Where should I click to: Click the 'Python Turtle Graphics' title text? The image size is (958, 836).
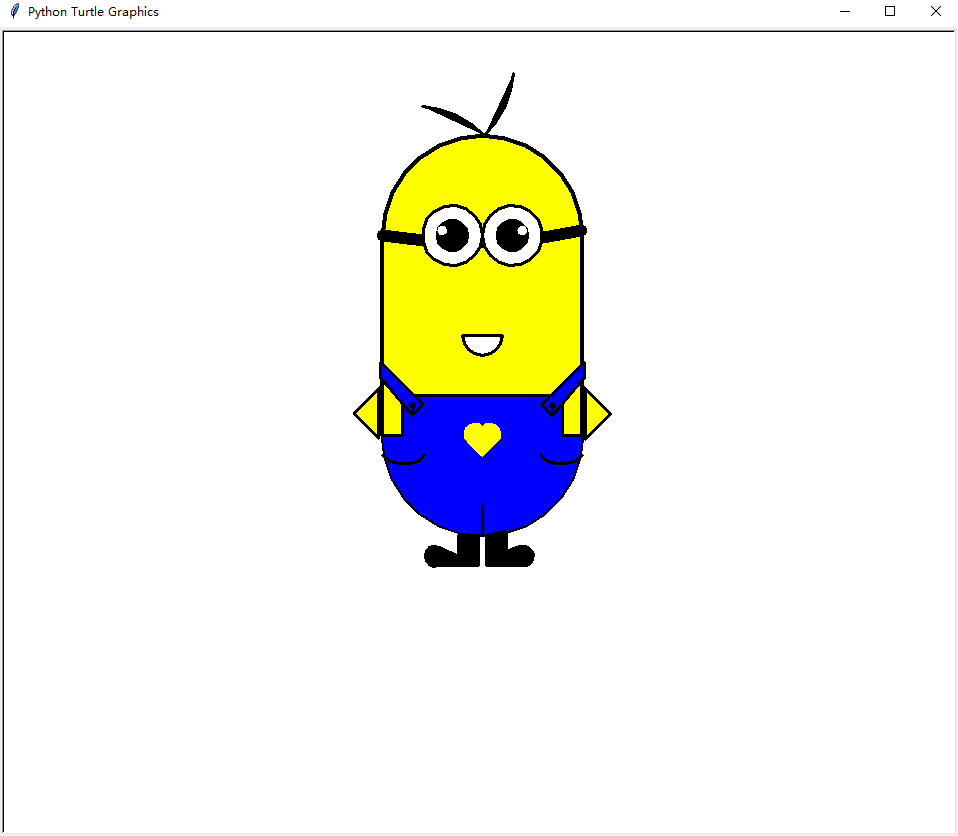[93, 12]
